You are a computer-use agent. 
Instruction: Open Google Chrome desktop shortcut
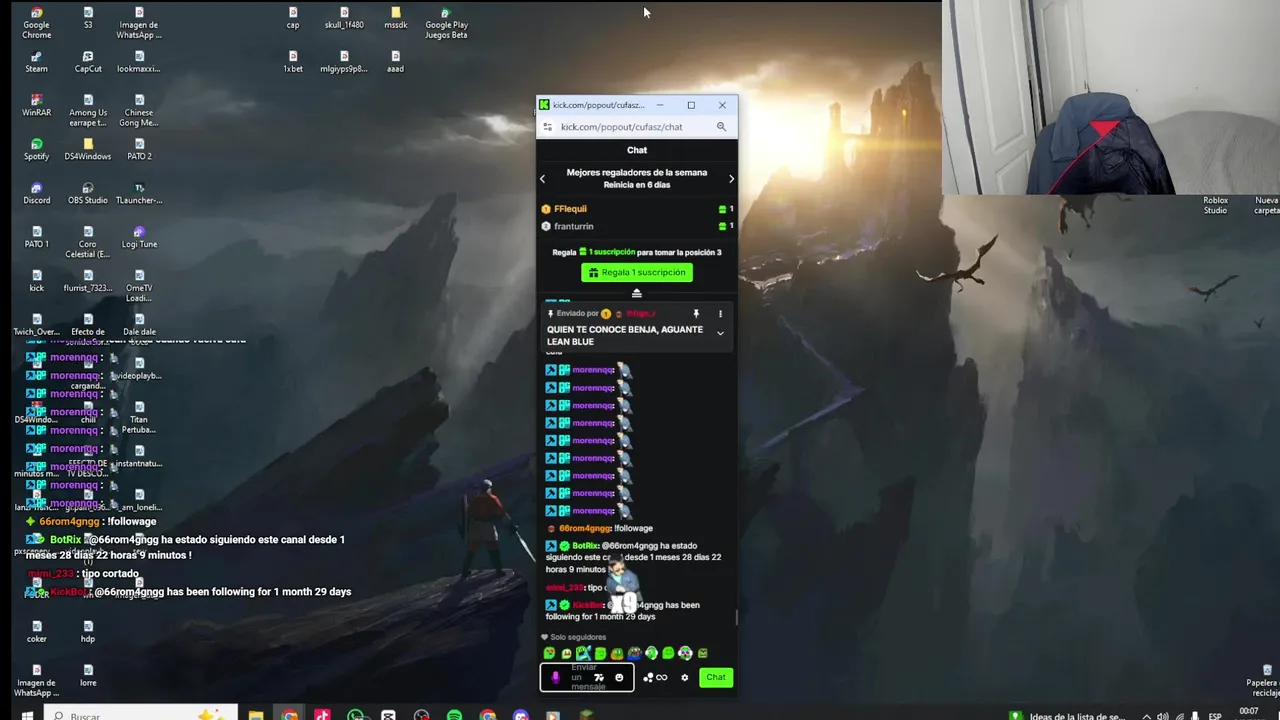coord(36,23)
